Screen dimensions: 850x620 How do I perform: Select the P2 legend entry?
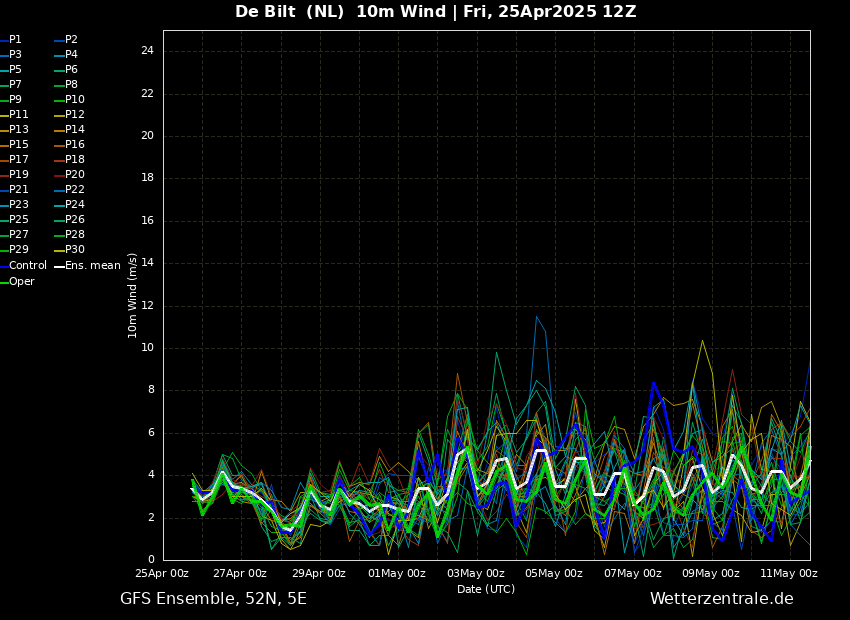pyautogui.click(x=71, y=40)
